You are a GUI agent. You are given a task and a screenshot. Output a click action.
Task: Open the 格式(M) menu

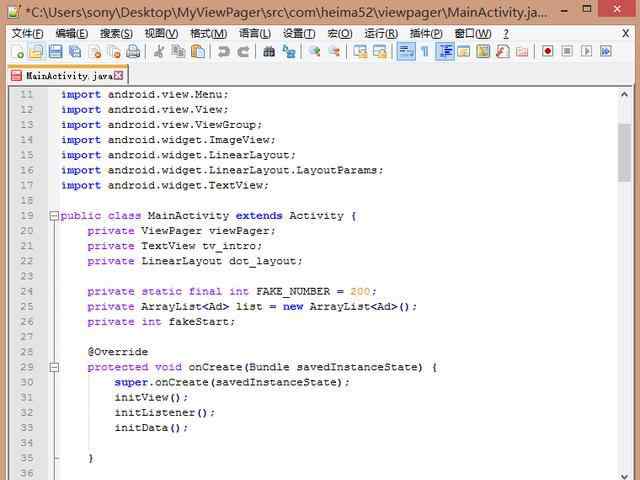pos(209,33)
